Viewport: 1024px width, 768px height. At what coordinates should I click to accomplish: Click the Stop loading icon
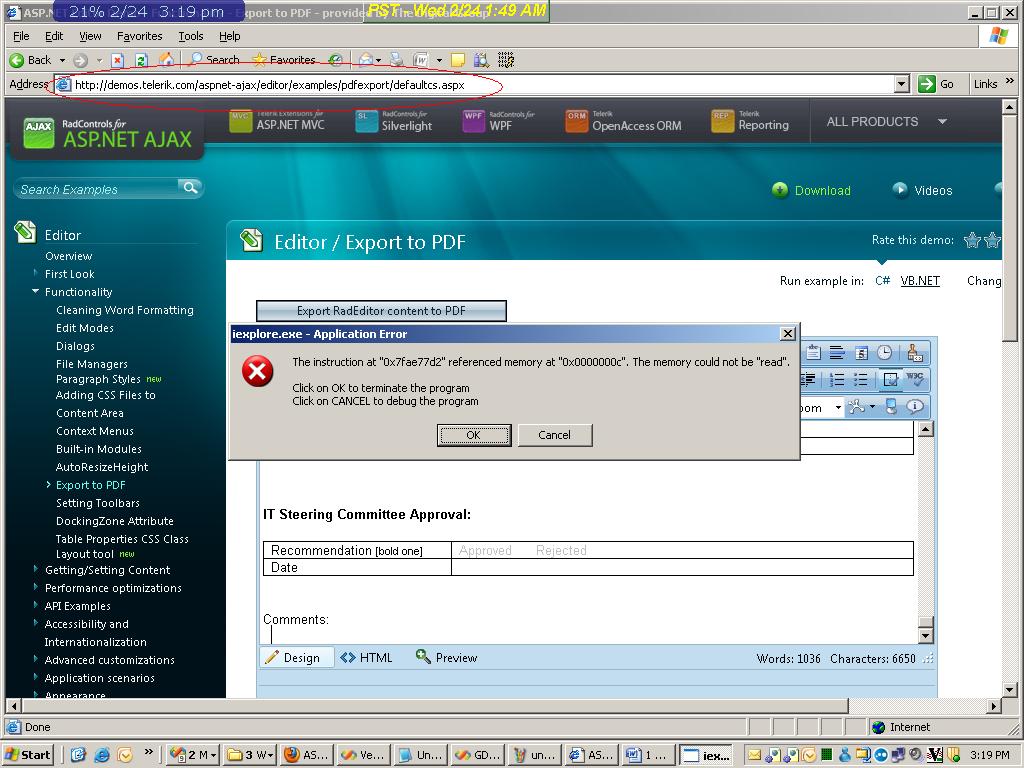[x=118, y=60]
